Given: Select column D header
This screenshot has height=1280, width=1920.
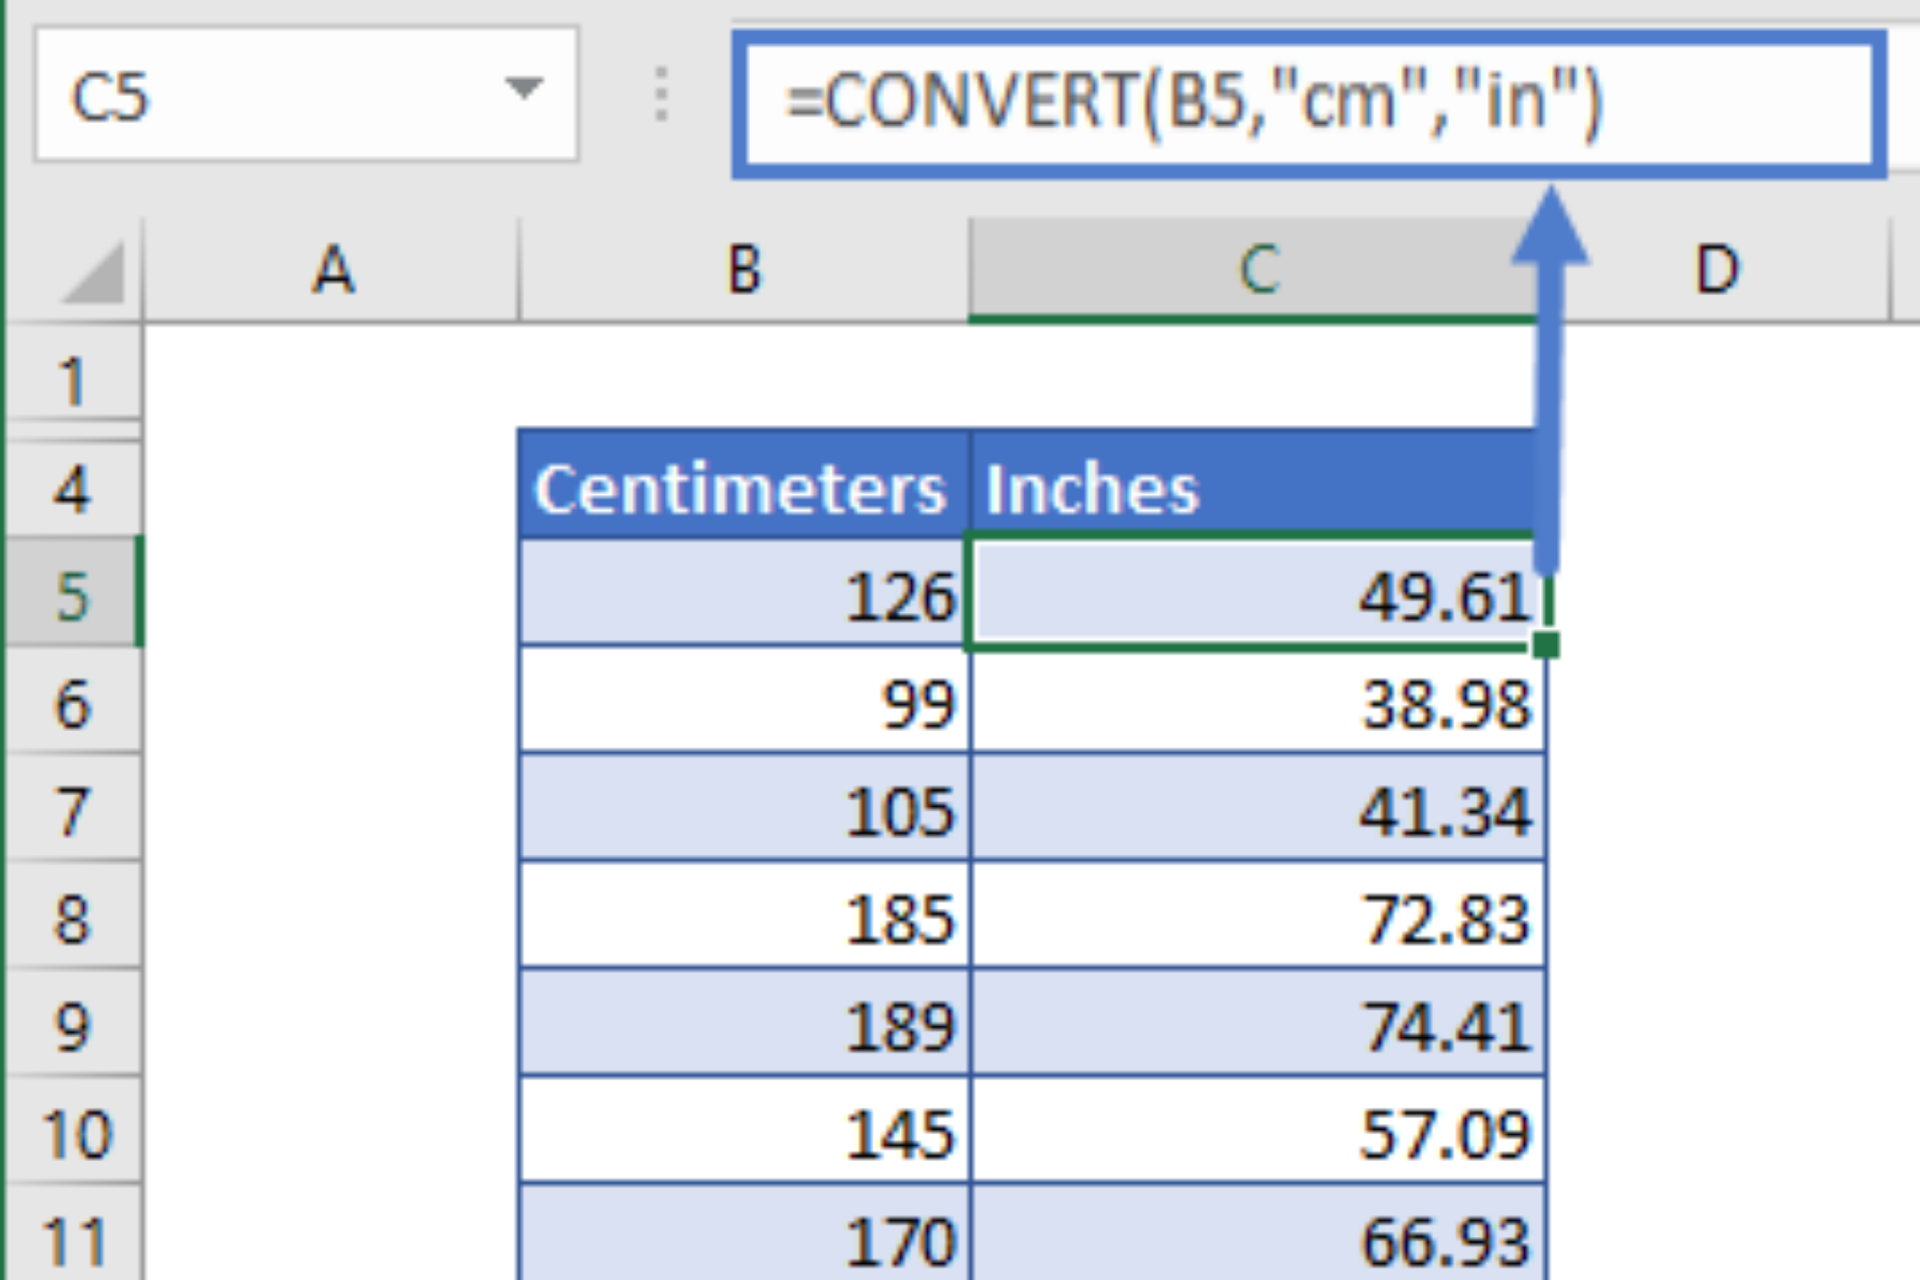Looking at the screenshot, I should click(x=1716, y=271).
